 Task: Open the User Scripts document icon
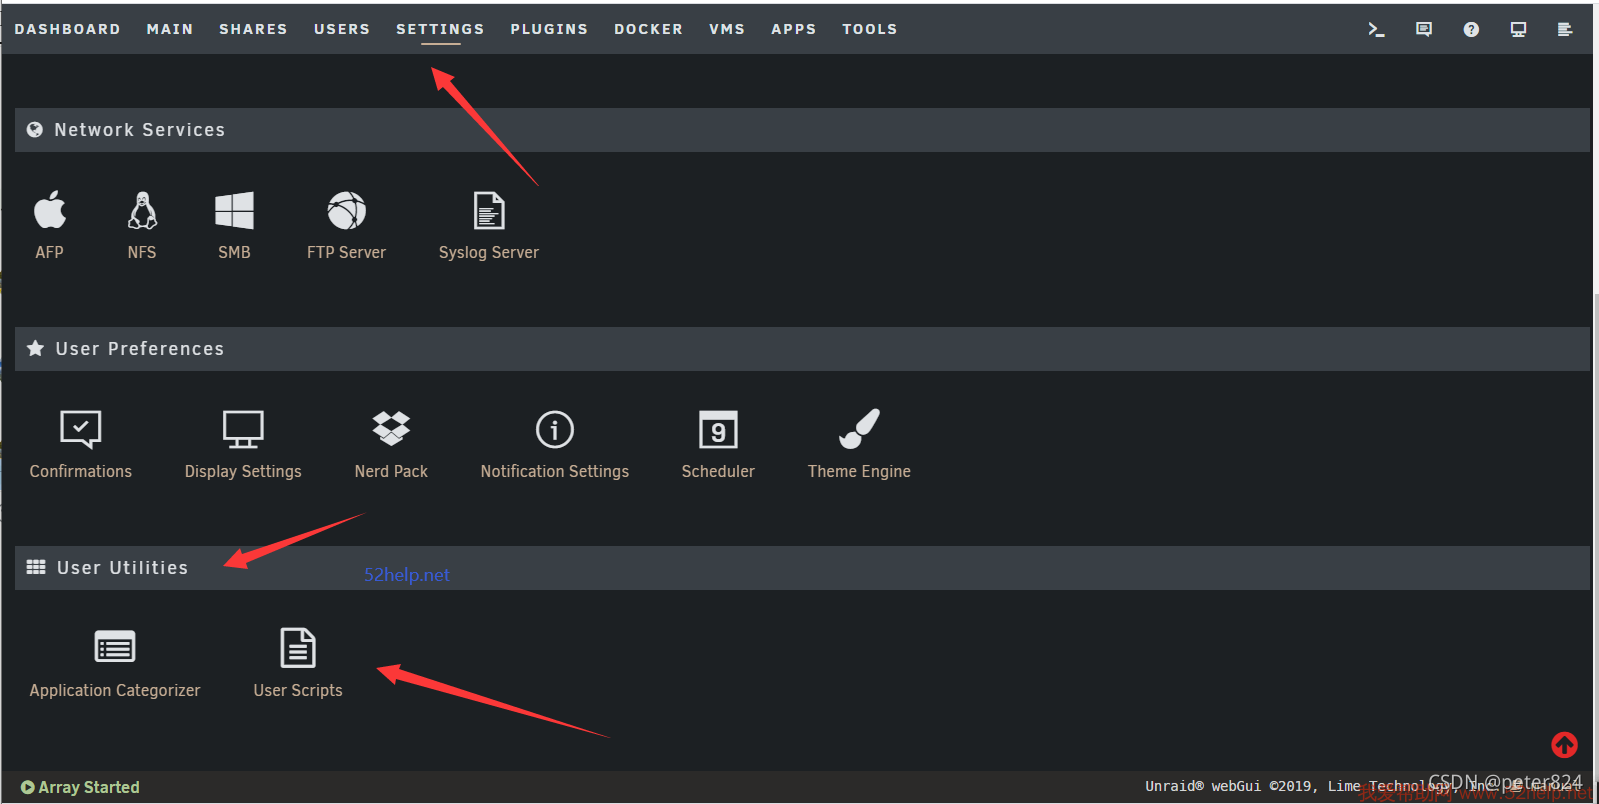coord(298,647)
